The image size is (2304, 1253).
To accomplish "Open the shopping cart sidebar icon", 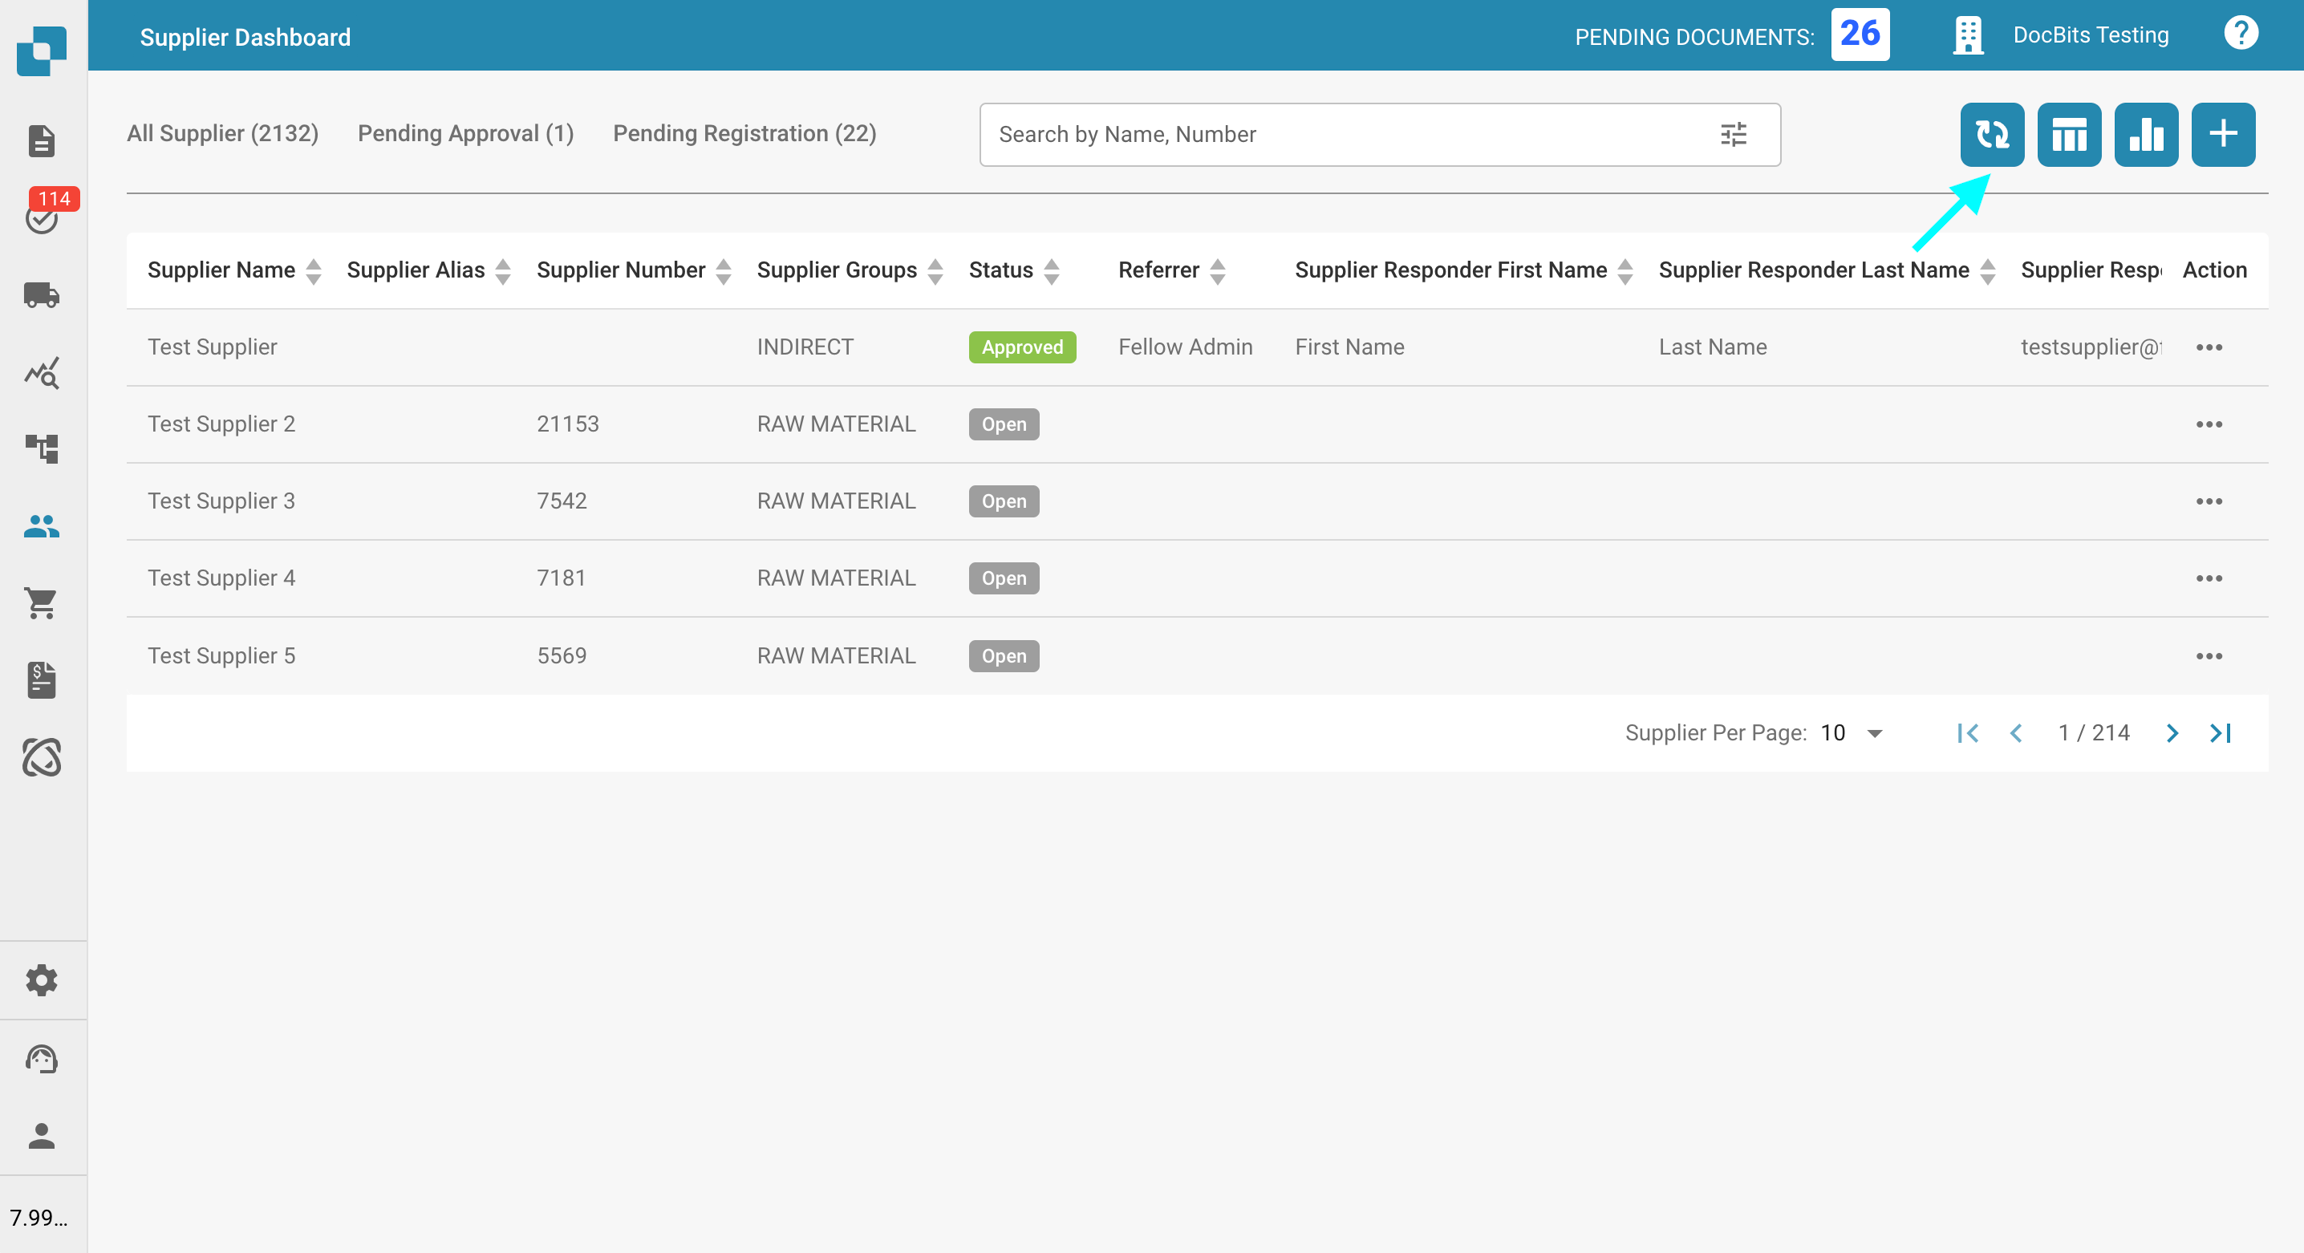I will [x=41, y=603].
